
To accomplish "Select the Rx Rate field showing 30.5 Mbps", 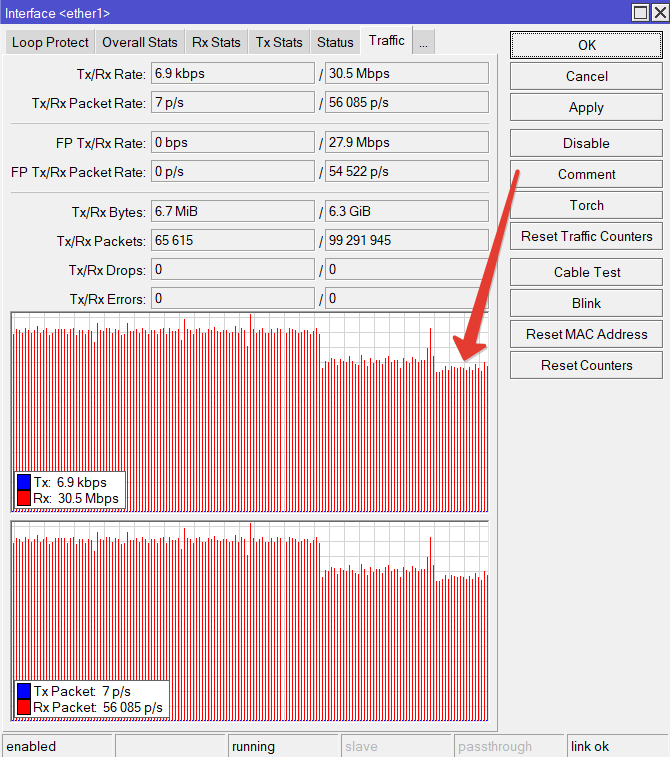I will (406, 73).
